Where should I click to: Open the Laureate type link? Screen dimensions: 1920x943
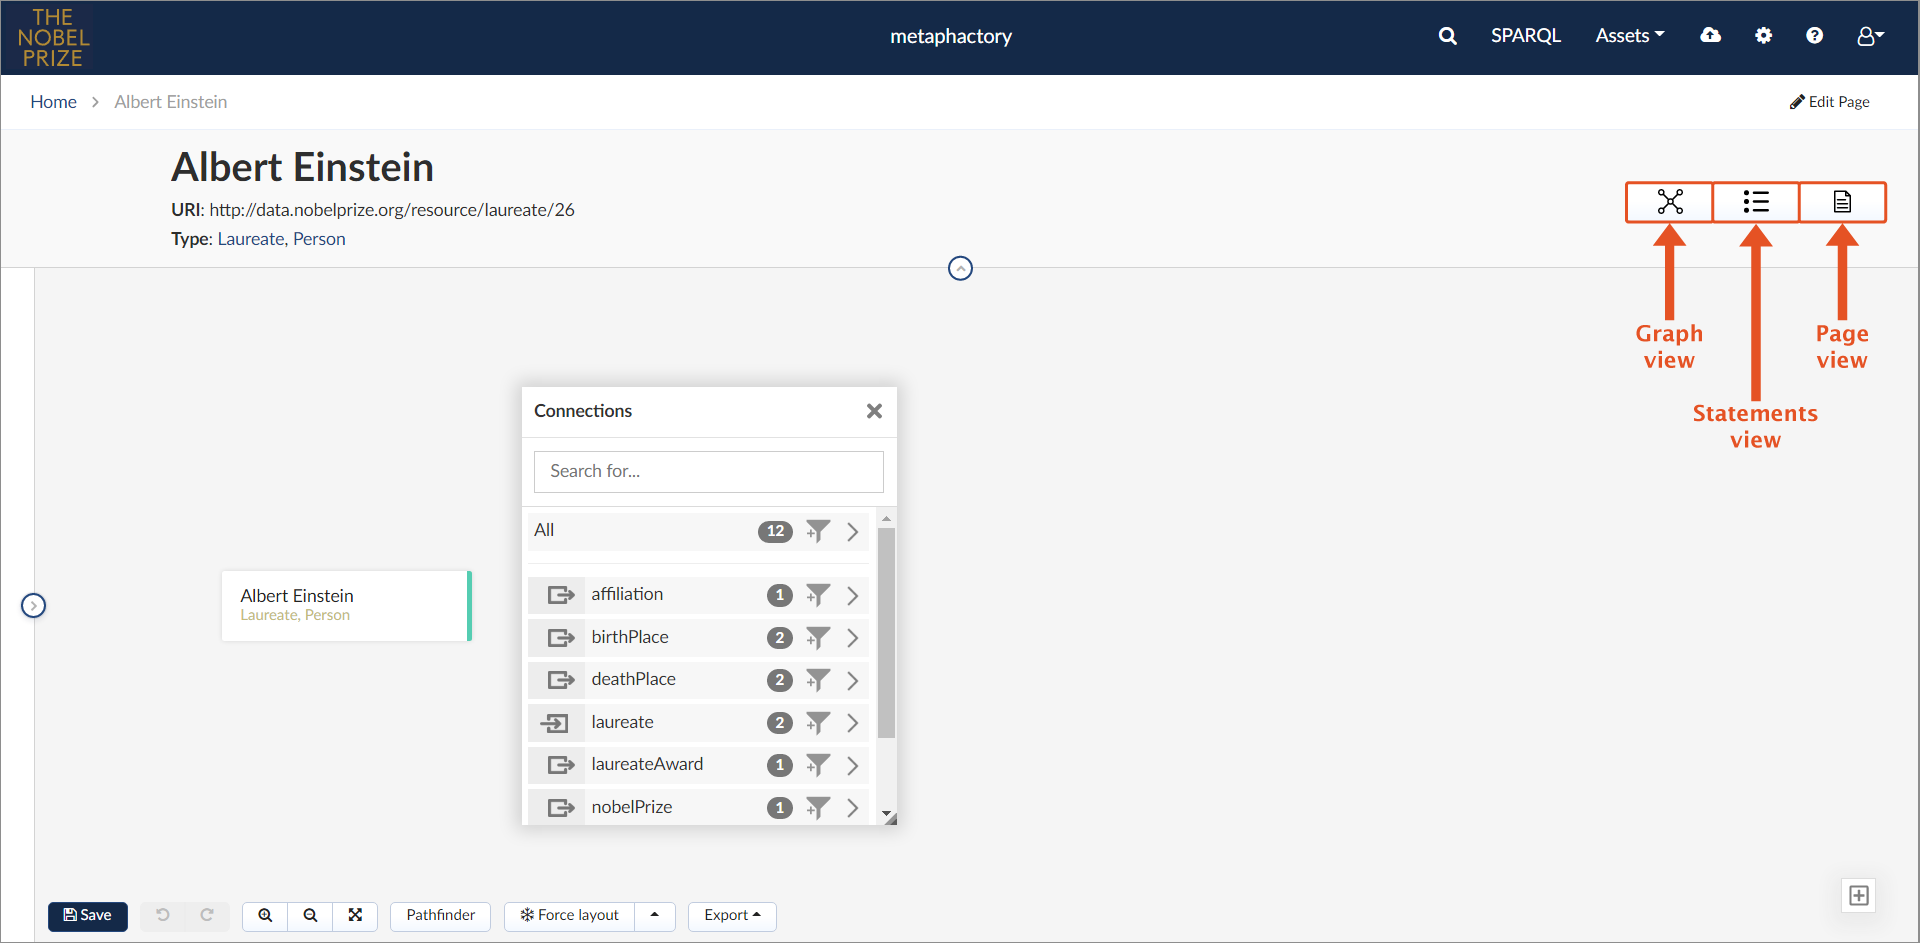(x=250, y=239)
